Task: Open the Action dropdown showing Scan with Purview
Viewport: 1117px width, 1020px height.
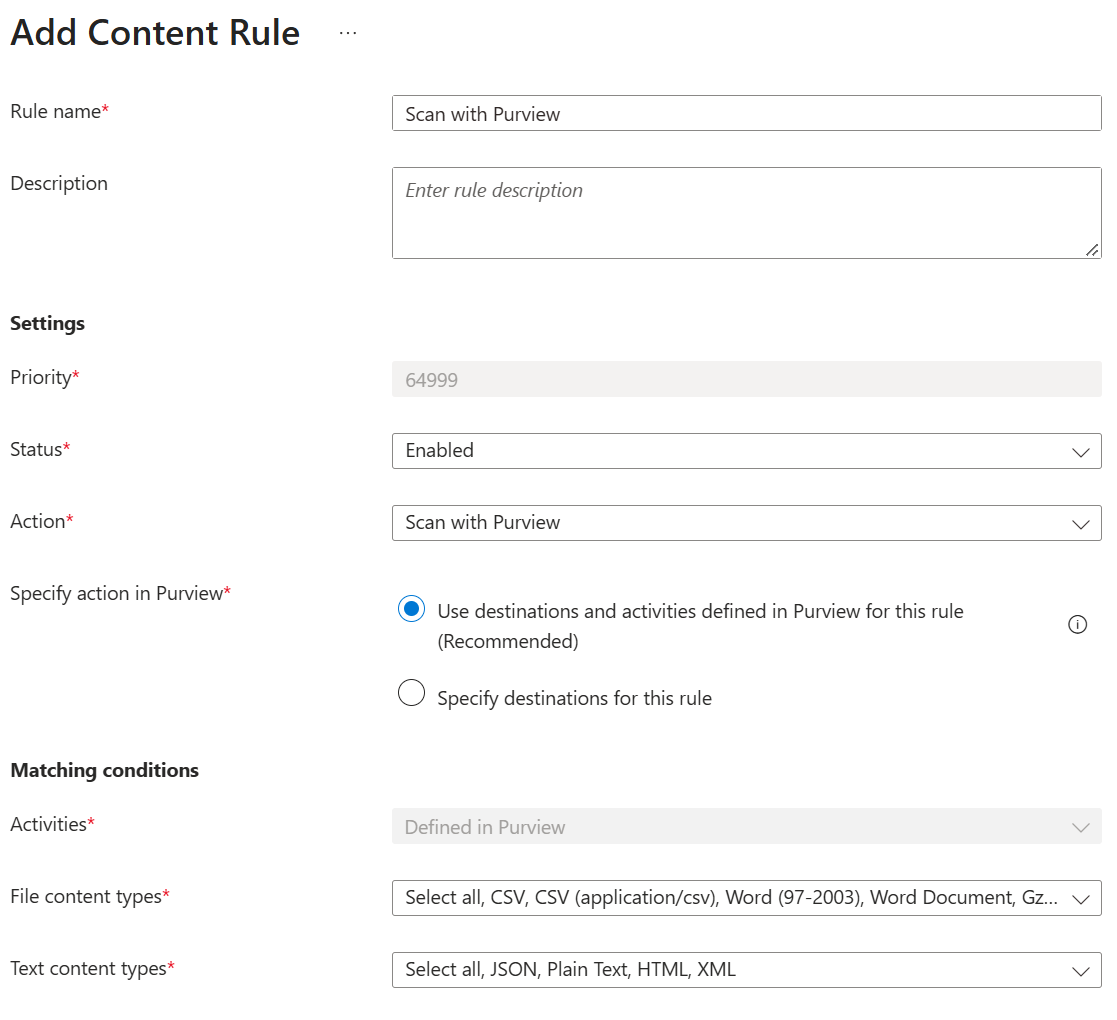Action: click(747, 523)
